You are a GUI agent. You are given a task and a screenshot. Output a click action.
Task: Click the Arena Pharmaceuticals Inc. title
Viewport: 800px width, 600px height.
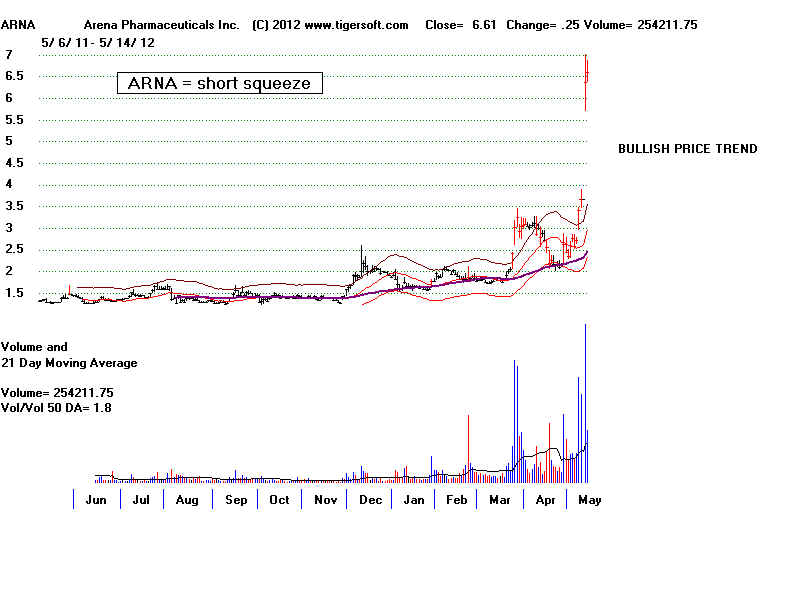coord(153,24)
